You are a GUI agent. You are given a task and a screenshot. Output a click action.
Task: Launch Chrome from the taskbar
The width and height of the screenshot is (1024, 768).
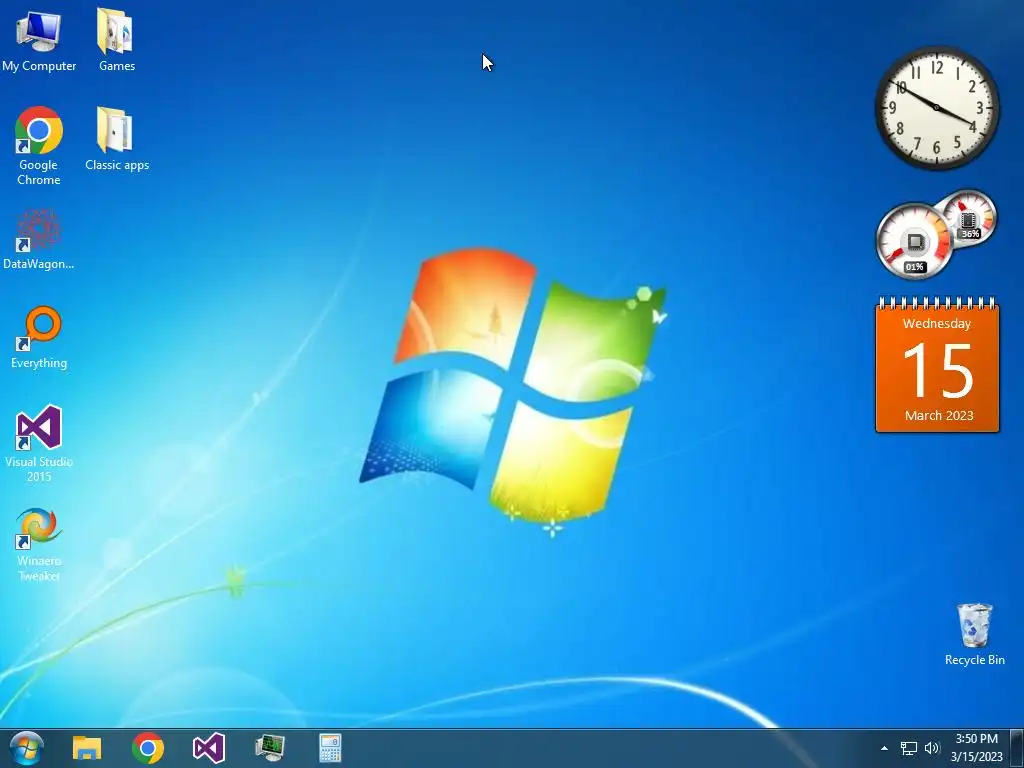148,748
